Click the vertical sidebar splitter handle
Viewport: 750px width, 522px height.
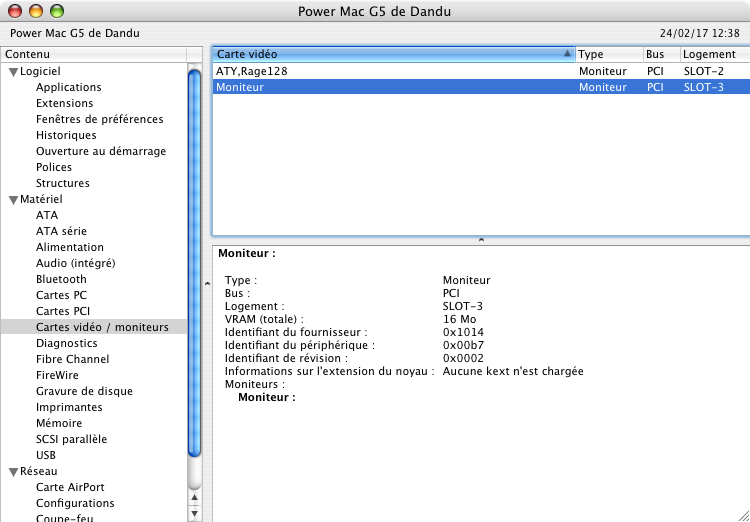coord(207,283)
